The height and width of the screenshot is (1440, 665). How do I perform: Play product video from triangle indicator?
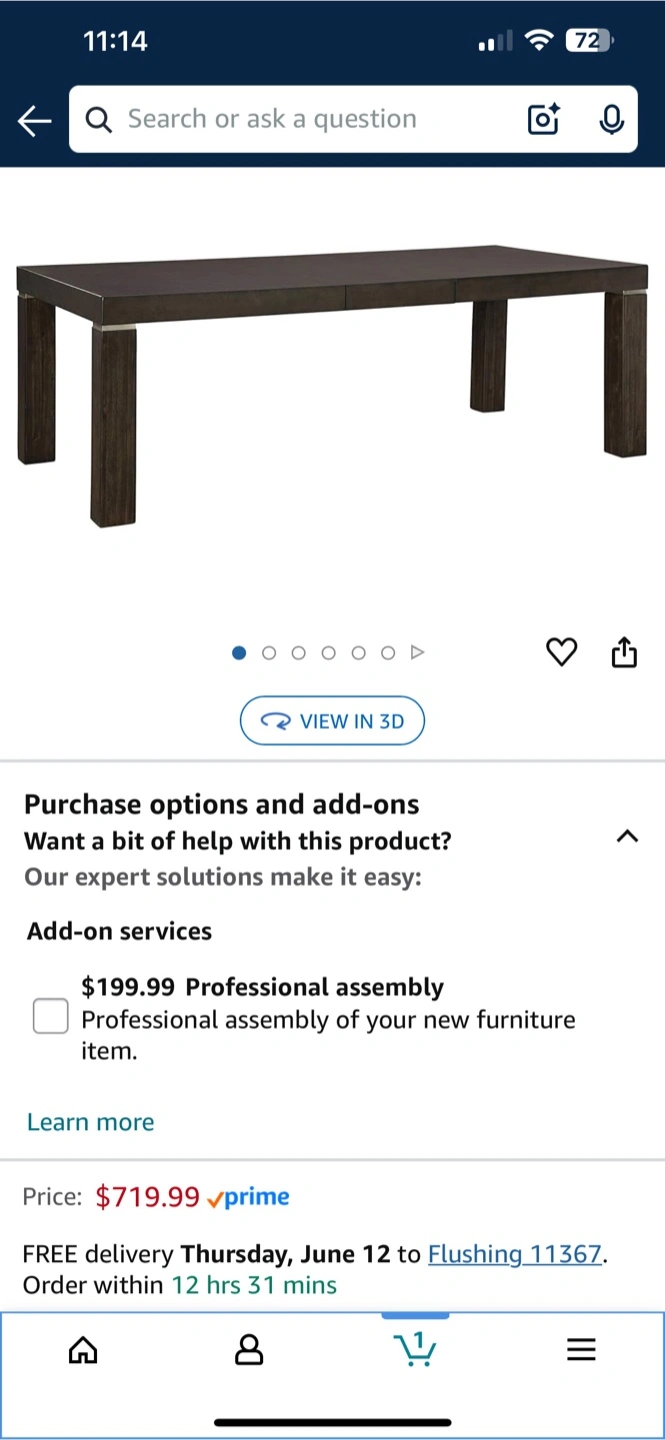pos(418,653)
